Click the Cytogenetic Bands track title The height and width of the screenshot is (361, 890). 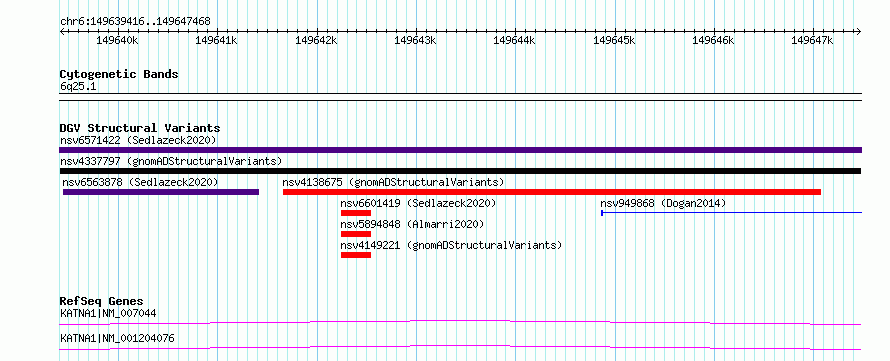click(119, 74)
